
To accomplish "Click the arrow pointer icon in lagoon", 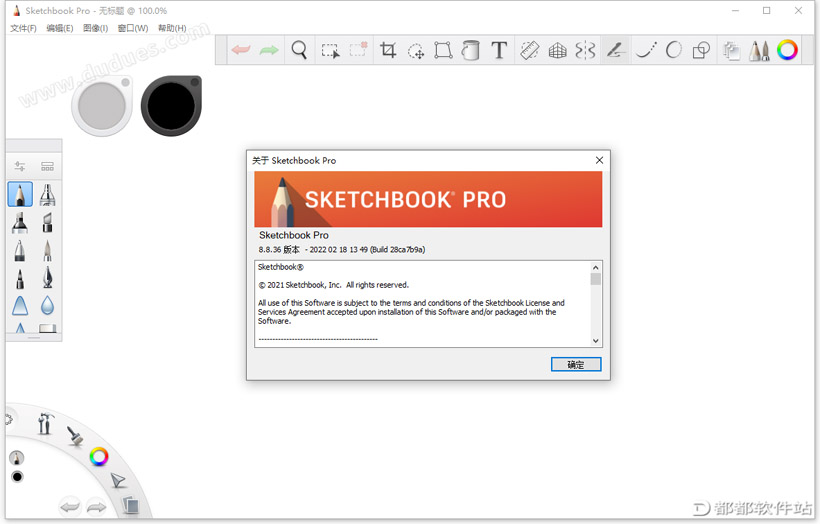I will [118, 480].
